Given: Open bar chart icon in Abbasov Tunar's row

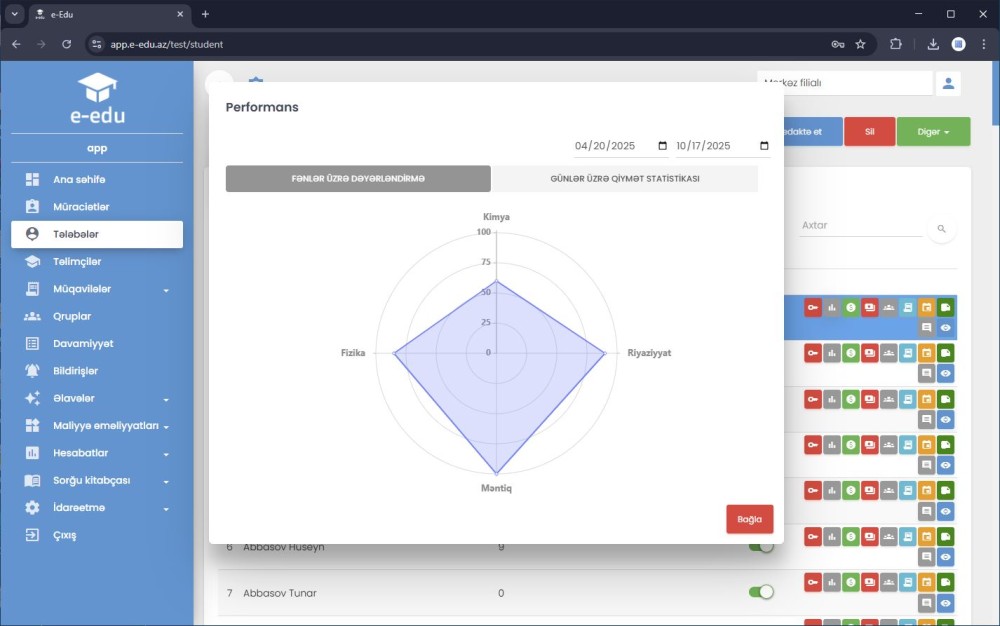Looking at the screenshot, I should tap(831, 581).
